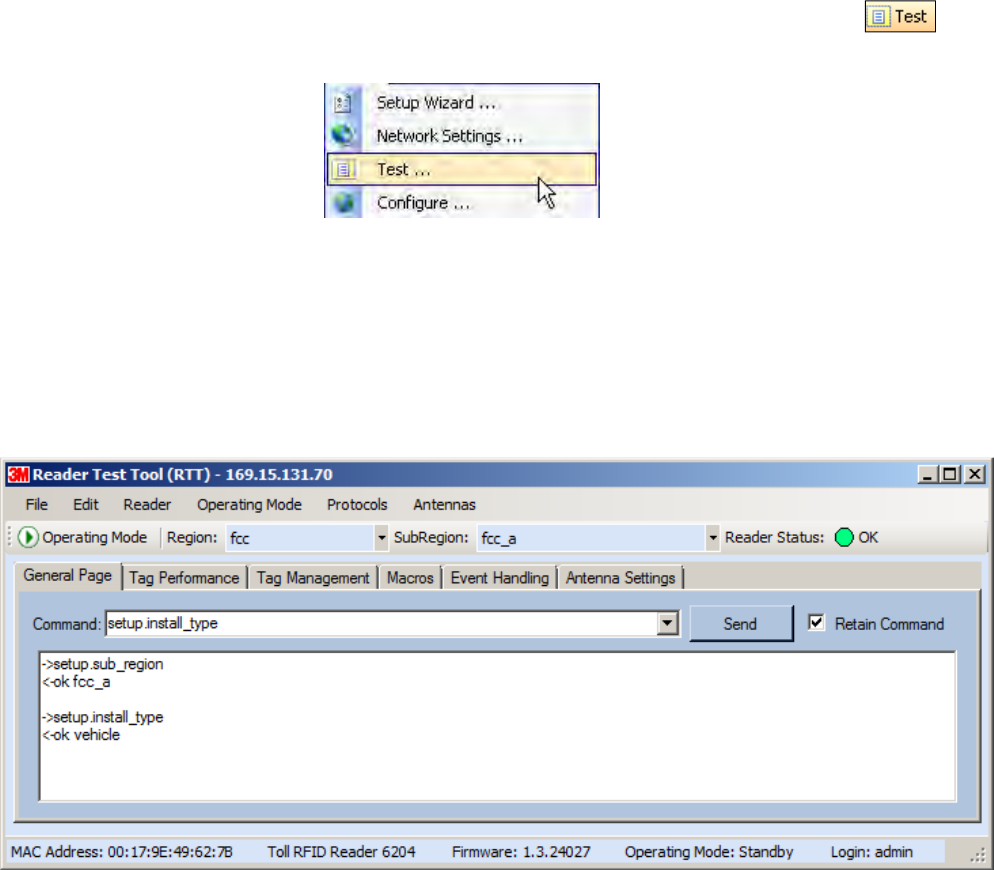Click the Send button
The width and height of the screenshot is (994, 870).
(740, 624)
